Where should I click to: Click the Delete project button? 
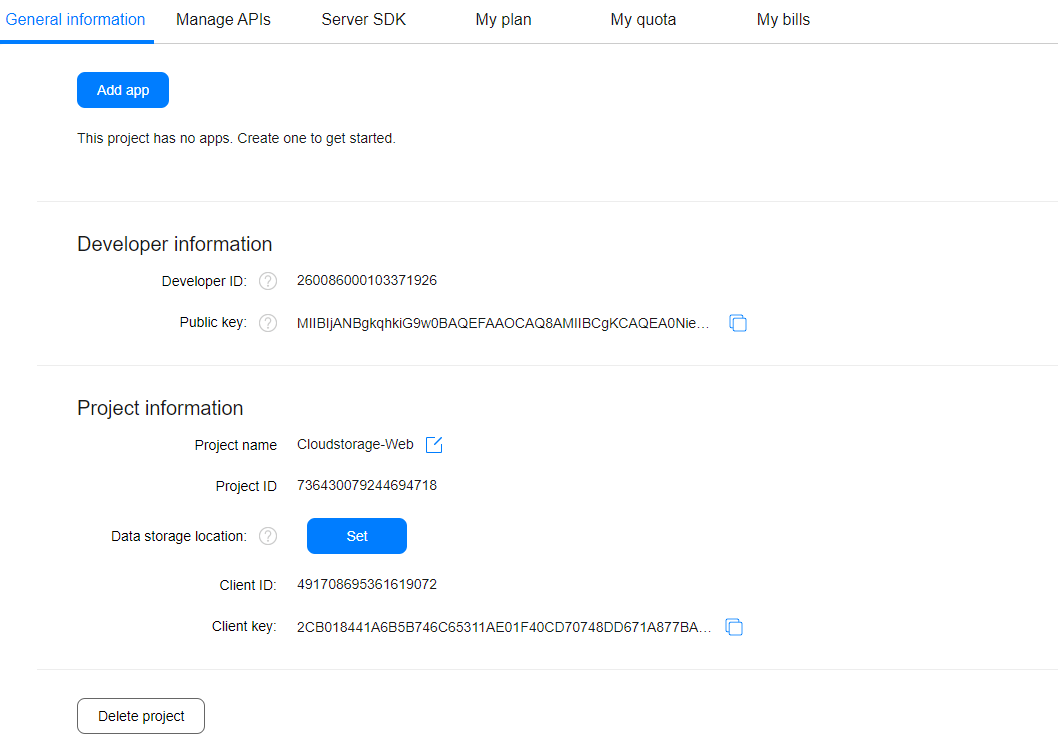coord(140,716)
